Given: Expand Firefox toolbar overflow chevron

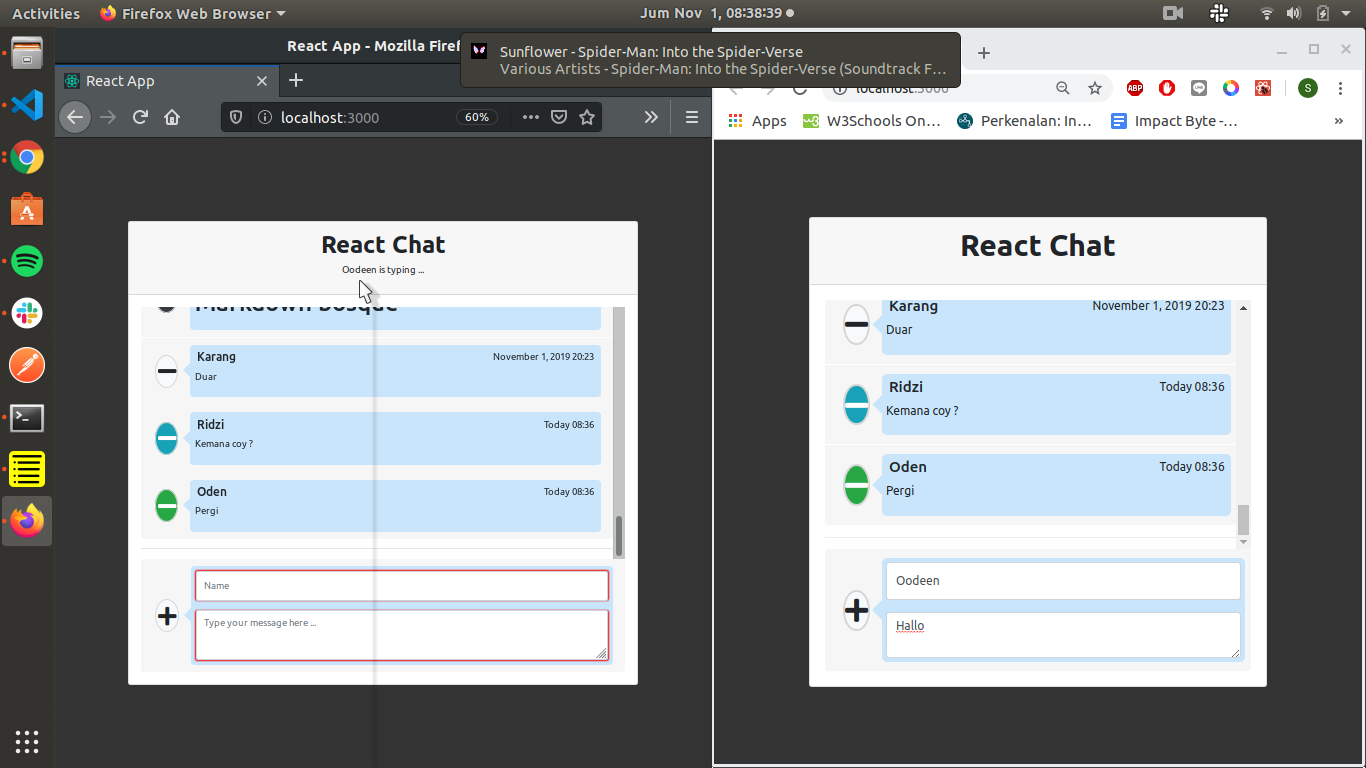Looking at the screenshot, I should click(651, 117).
